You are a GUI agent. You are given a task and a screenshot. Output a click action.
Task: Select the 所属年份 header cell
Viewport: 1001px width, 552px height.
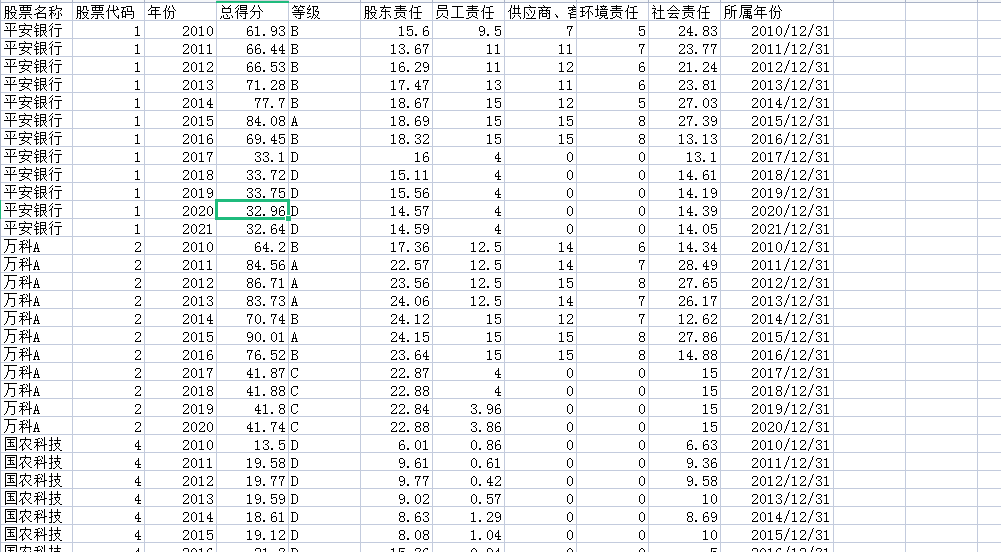click(x=777, y=12)
